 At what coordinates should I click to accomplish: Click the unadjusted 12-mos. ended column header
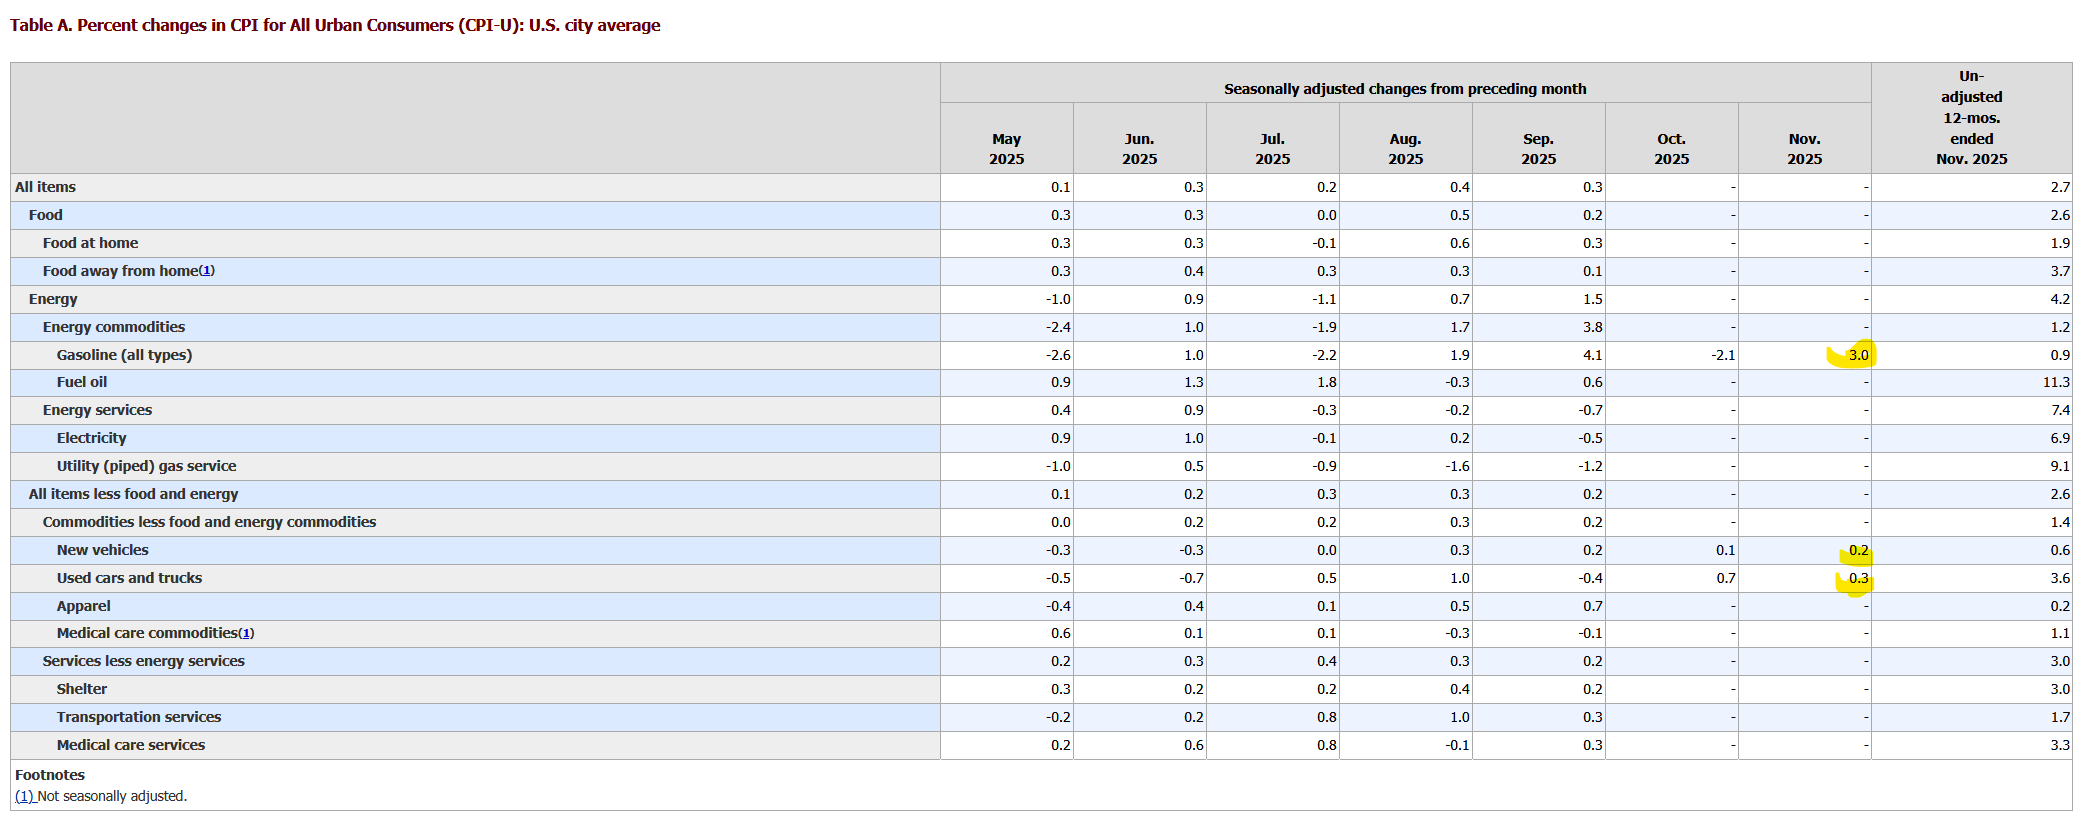(x=1971, y=118)
